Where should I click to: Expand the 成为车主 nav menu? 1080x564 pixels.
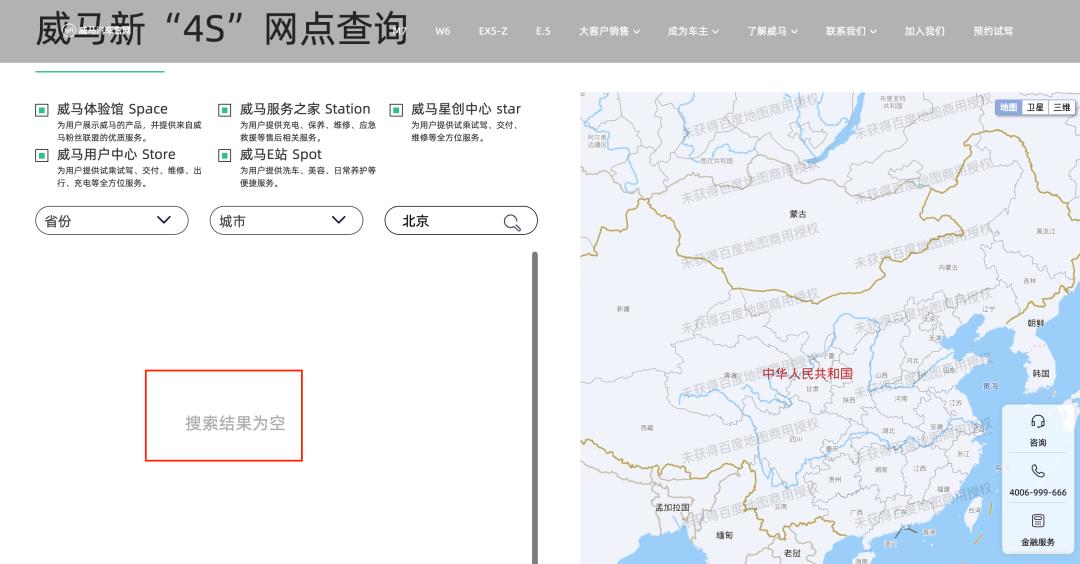(693, 31)
